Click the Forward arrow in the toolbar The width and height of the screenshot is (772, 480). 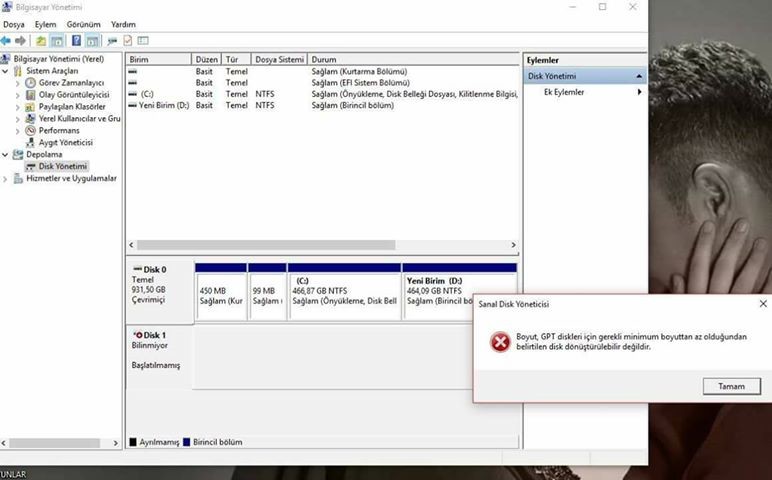(x=21, y=41)
